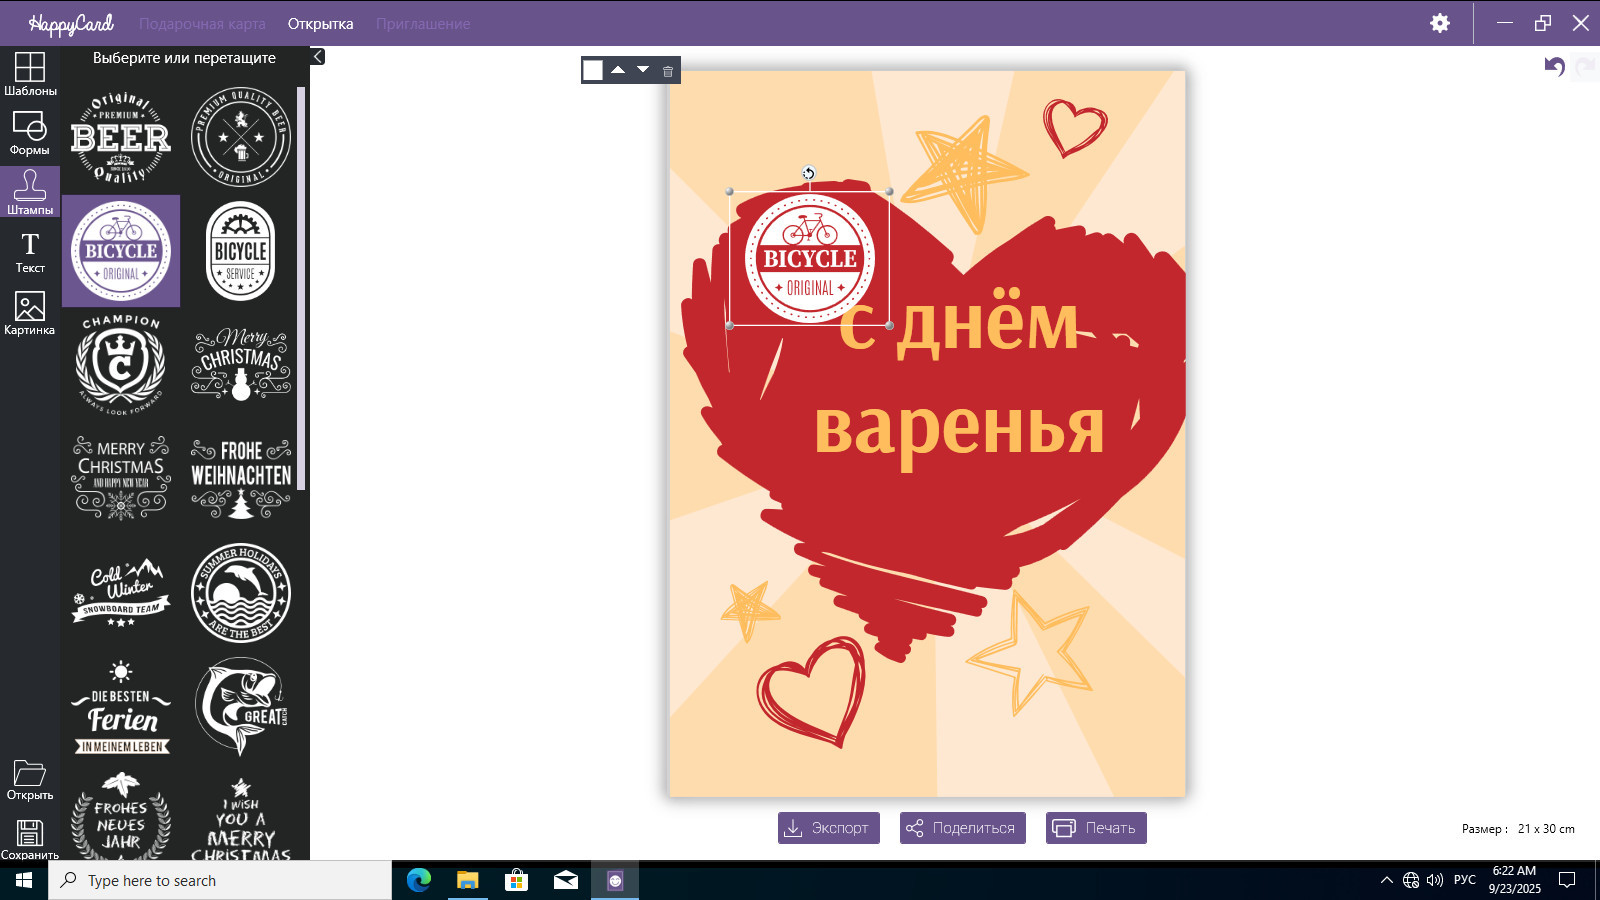Click the Поделиться share button
The height and width of the screenshot is (900, 1600).
(962, 828)
